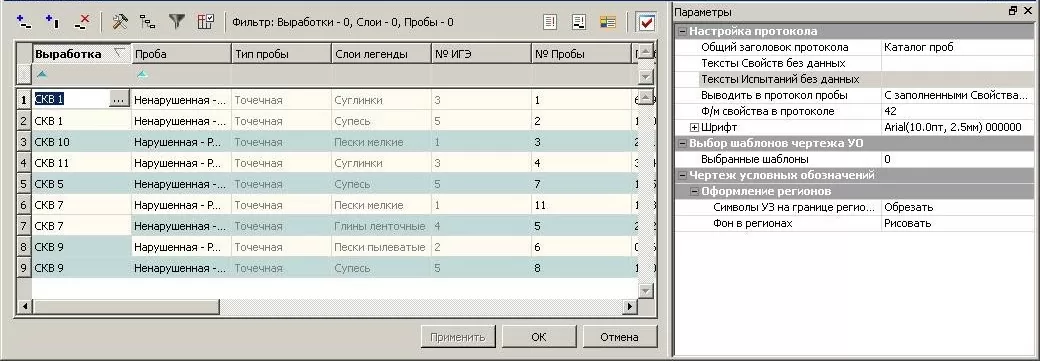Sort by the Выработка column header

[81, 54]
